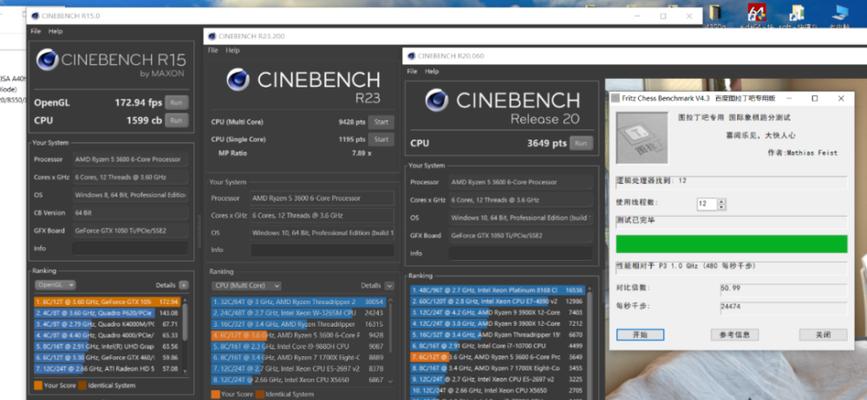Screen dimensions: 867x400
Task: Select R20 ranking row Core i7-10700 4499
Action: pos(497,346)
